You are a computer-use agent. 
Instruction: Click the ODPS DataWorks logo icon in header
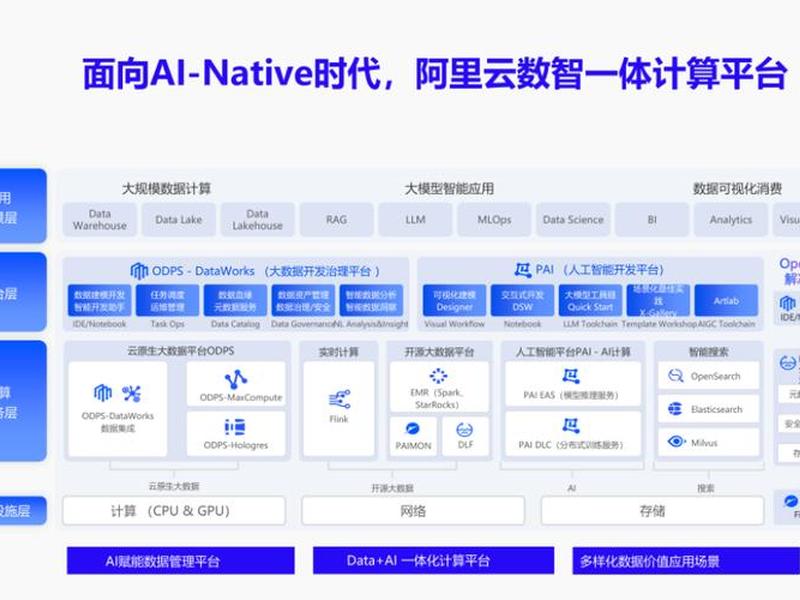coord(139,271)
